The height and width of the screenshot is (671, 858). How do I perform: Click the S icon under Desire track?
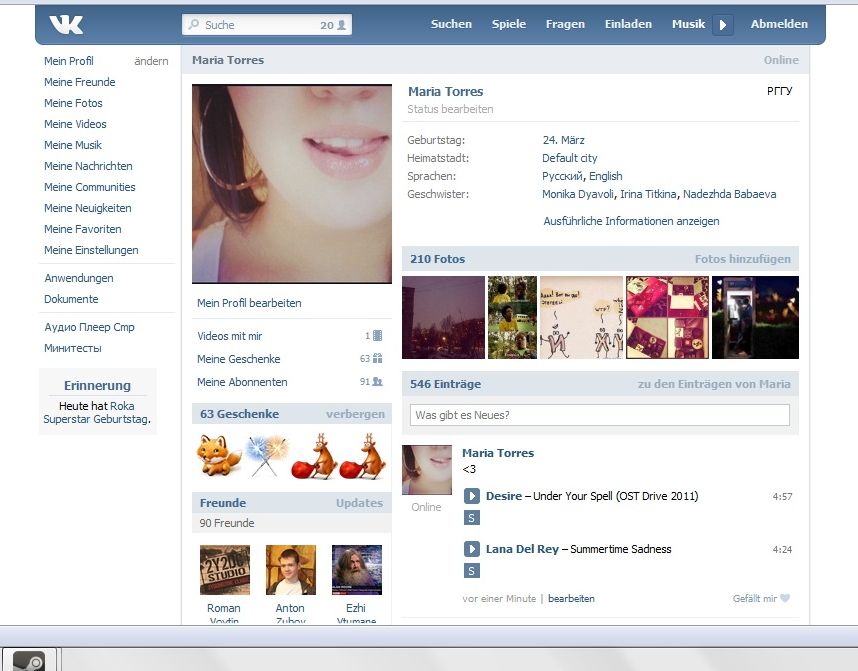pyautogui.click(x=472, y=518)
